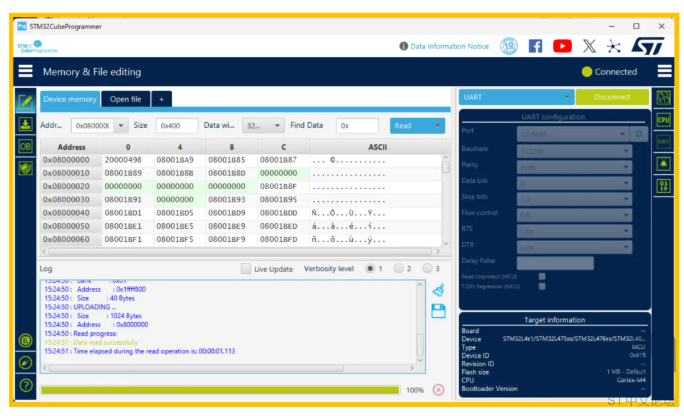The image size is (684, 416).
Task: Switch to the Open file tab
Action: [x=126, y=99]
